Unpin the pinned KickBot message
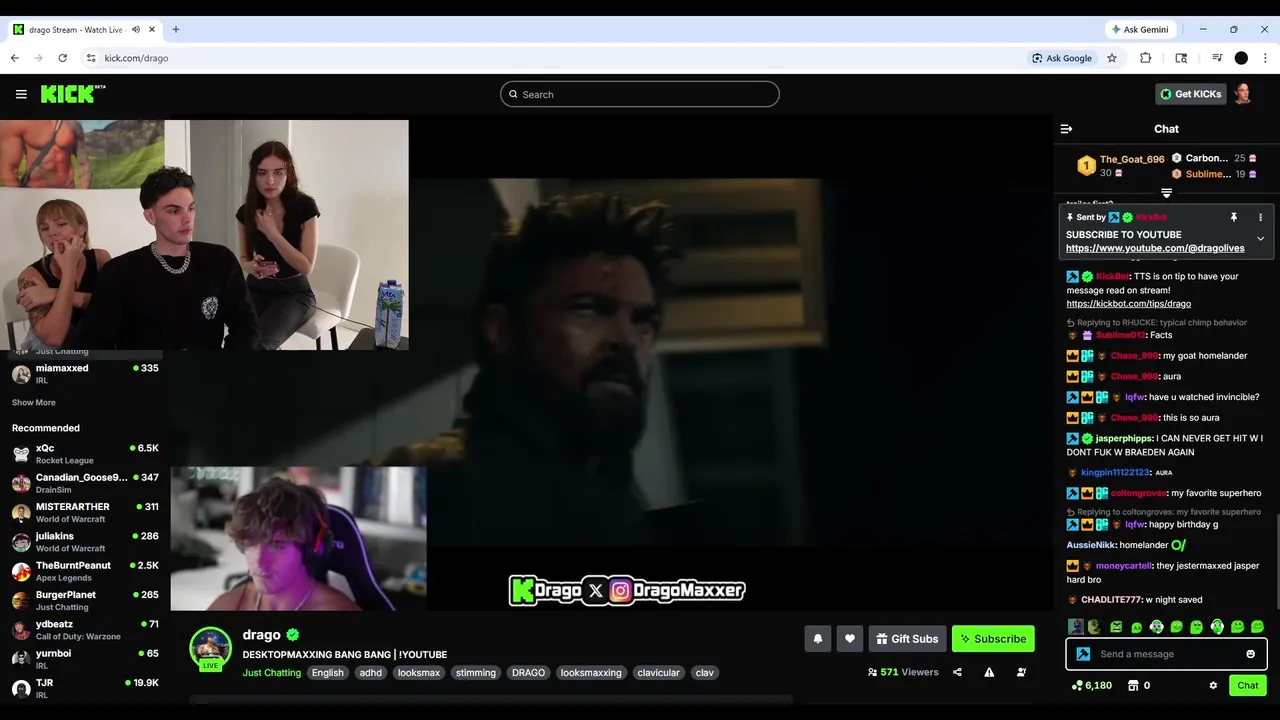This screenshot has width=1280, height=720. (x=1234, y=217)
